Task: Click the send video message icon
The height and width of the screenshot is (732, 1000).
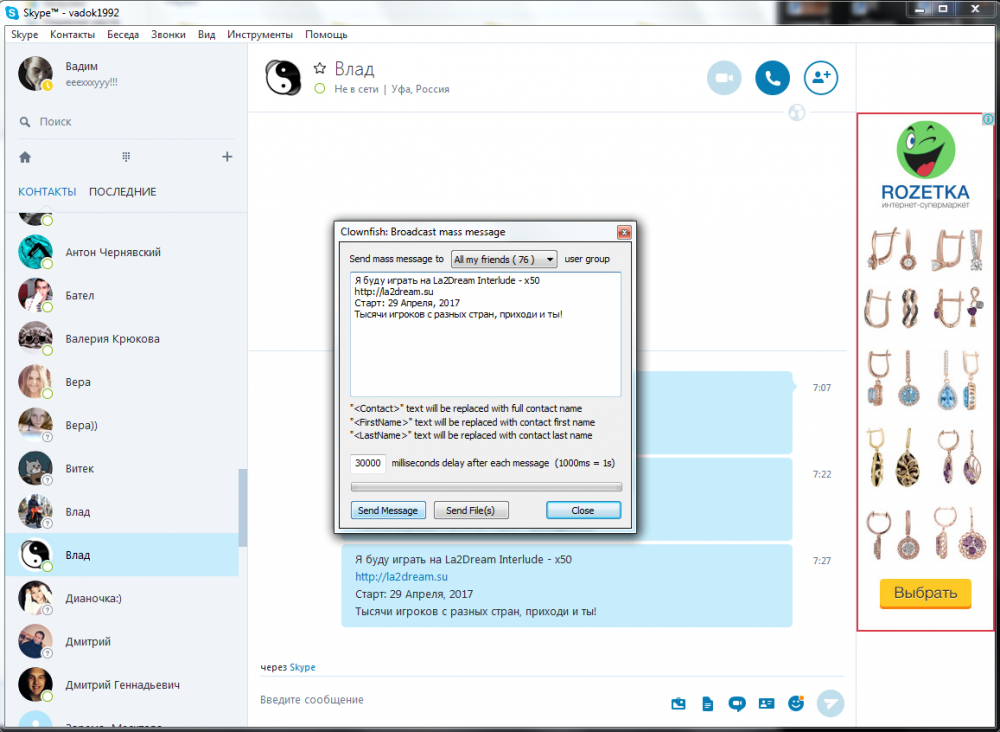Action: (737, 703)
